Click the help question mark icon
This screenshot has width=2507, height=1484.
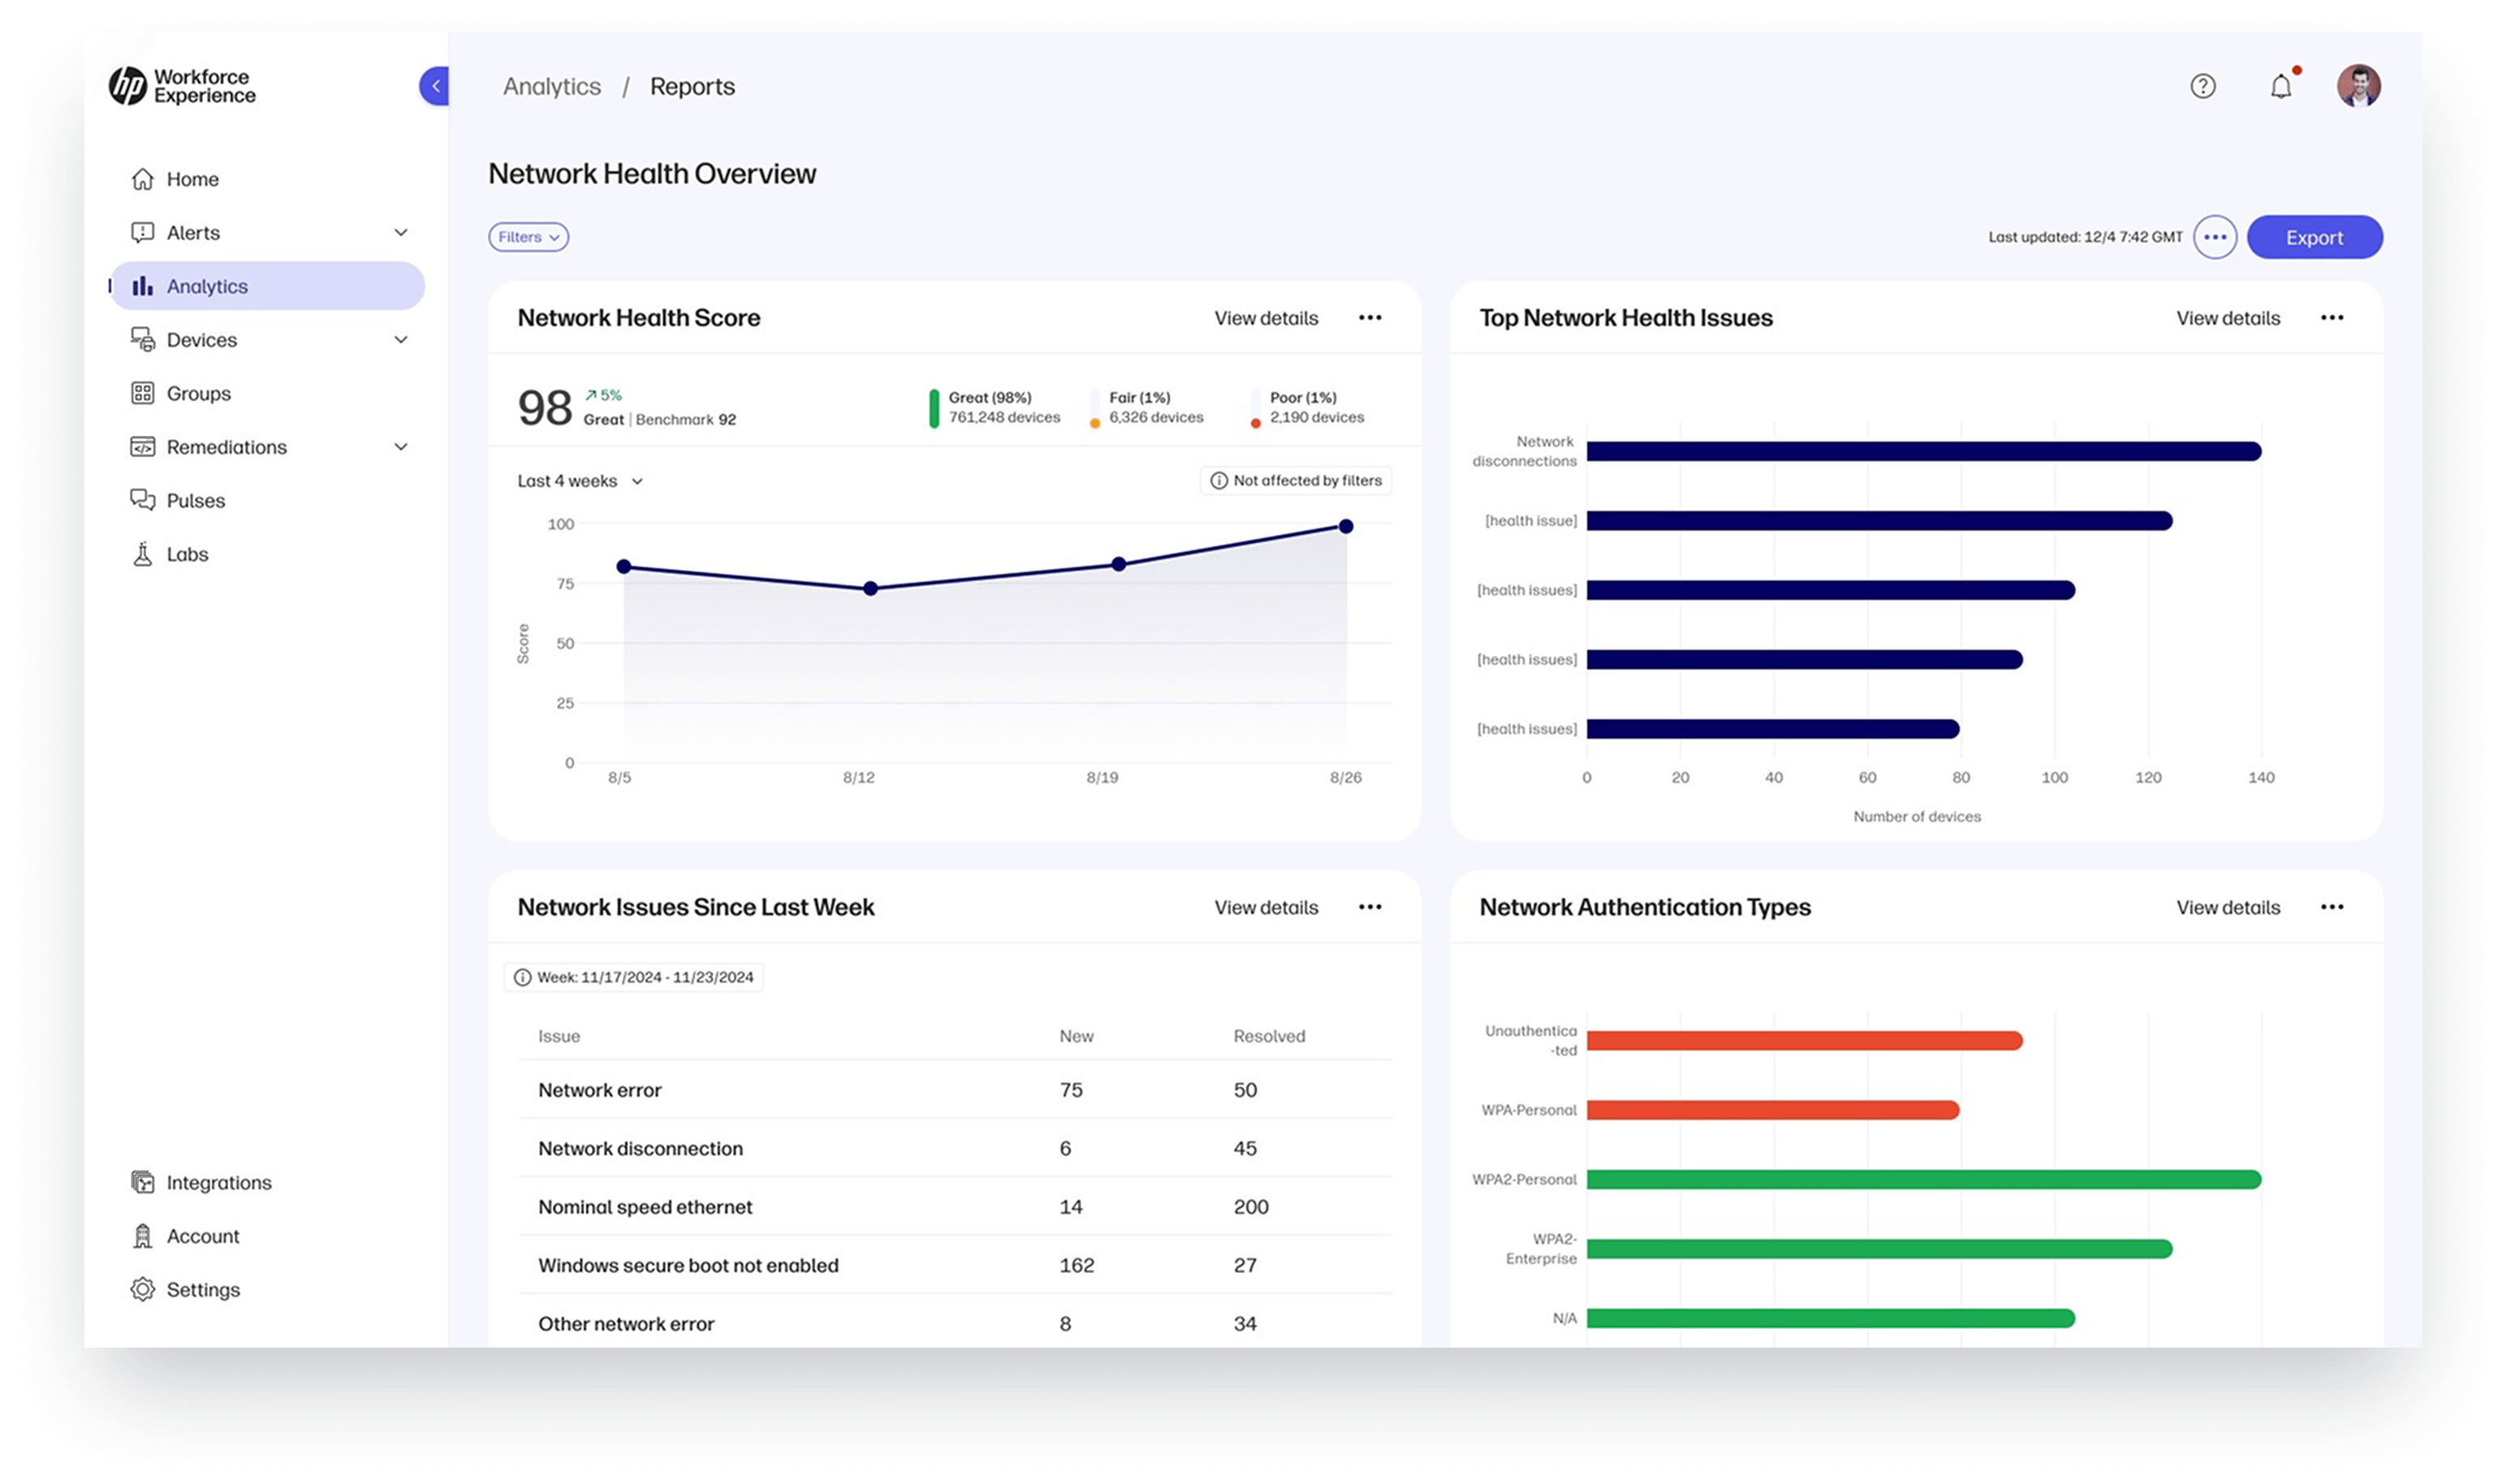tap(2202, 86)
